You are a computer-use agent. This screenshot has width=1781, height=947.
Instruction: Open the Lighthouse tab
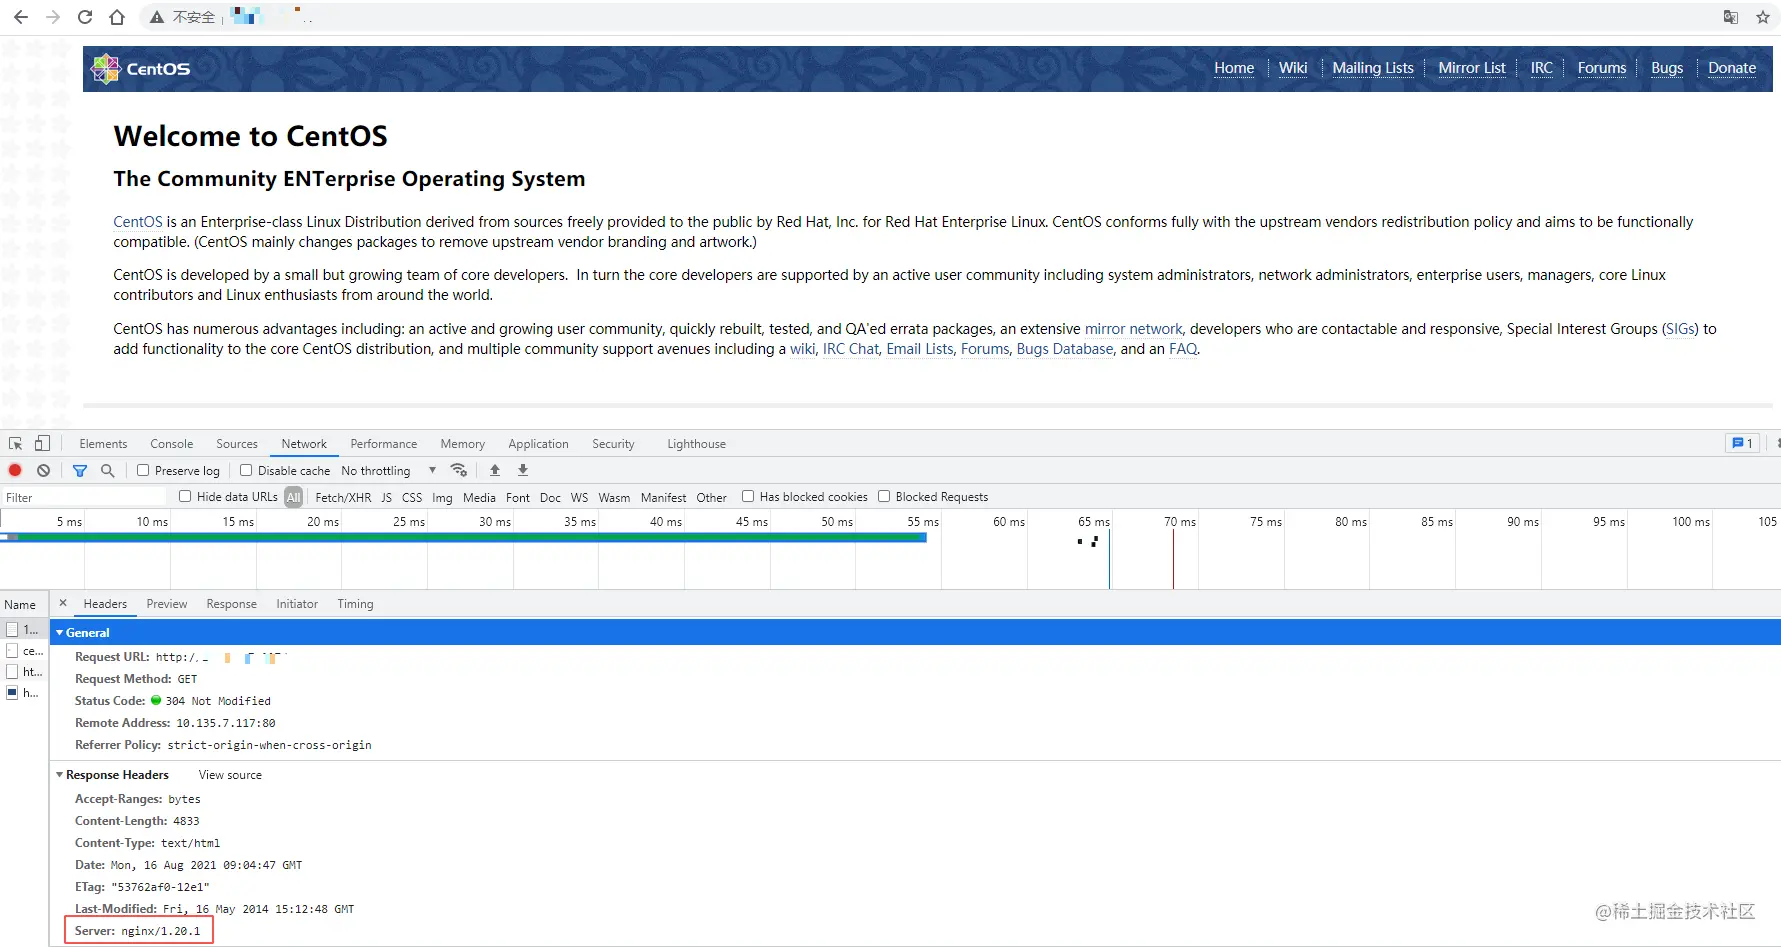coord(697,443)
